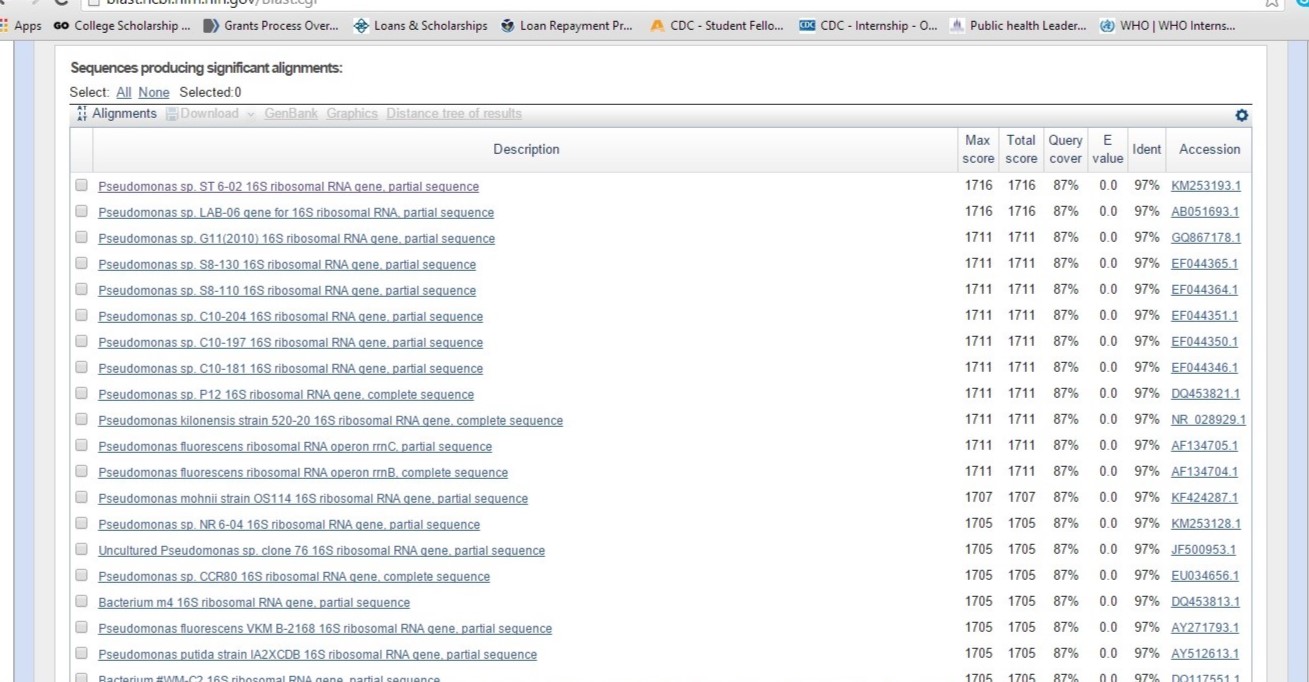Select the Bacterium m4 row checkbox
Screen dimensions: 1309x682
tap(81, 601)
